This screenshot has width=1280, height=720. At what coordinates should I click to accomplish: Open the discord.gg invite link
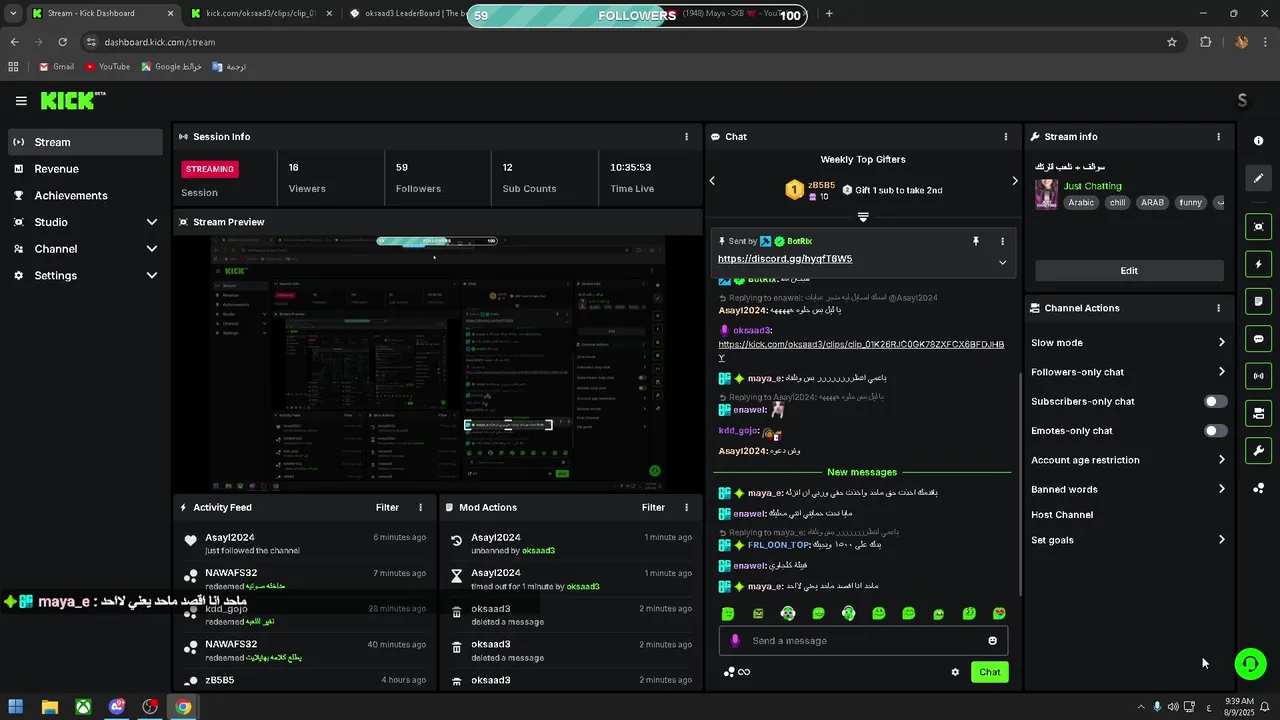785,259
